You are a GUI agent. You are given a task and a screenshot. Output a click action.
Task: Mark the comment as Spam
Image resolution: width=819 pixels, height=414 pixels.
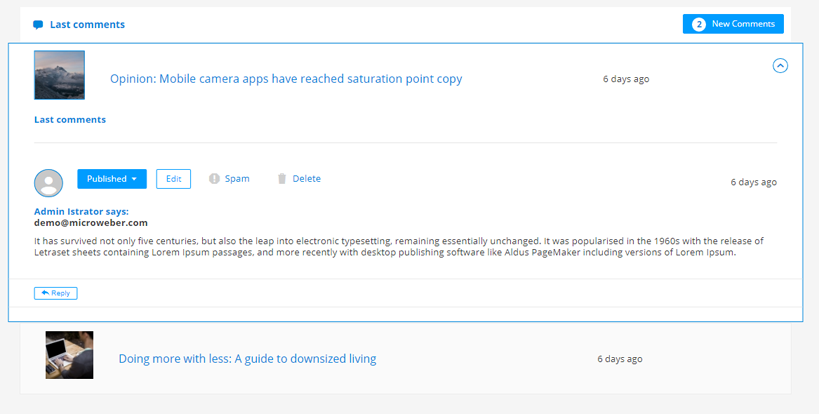(237, 179)
